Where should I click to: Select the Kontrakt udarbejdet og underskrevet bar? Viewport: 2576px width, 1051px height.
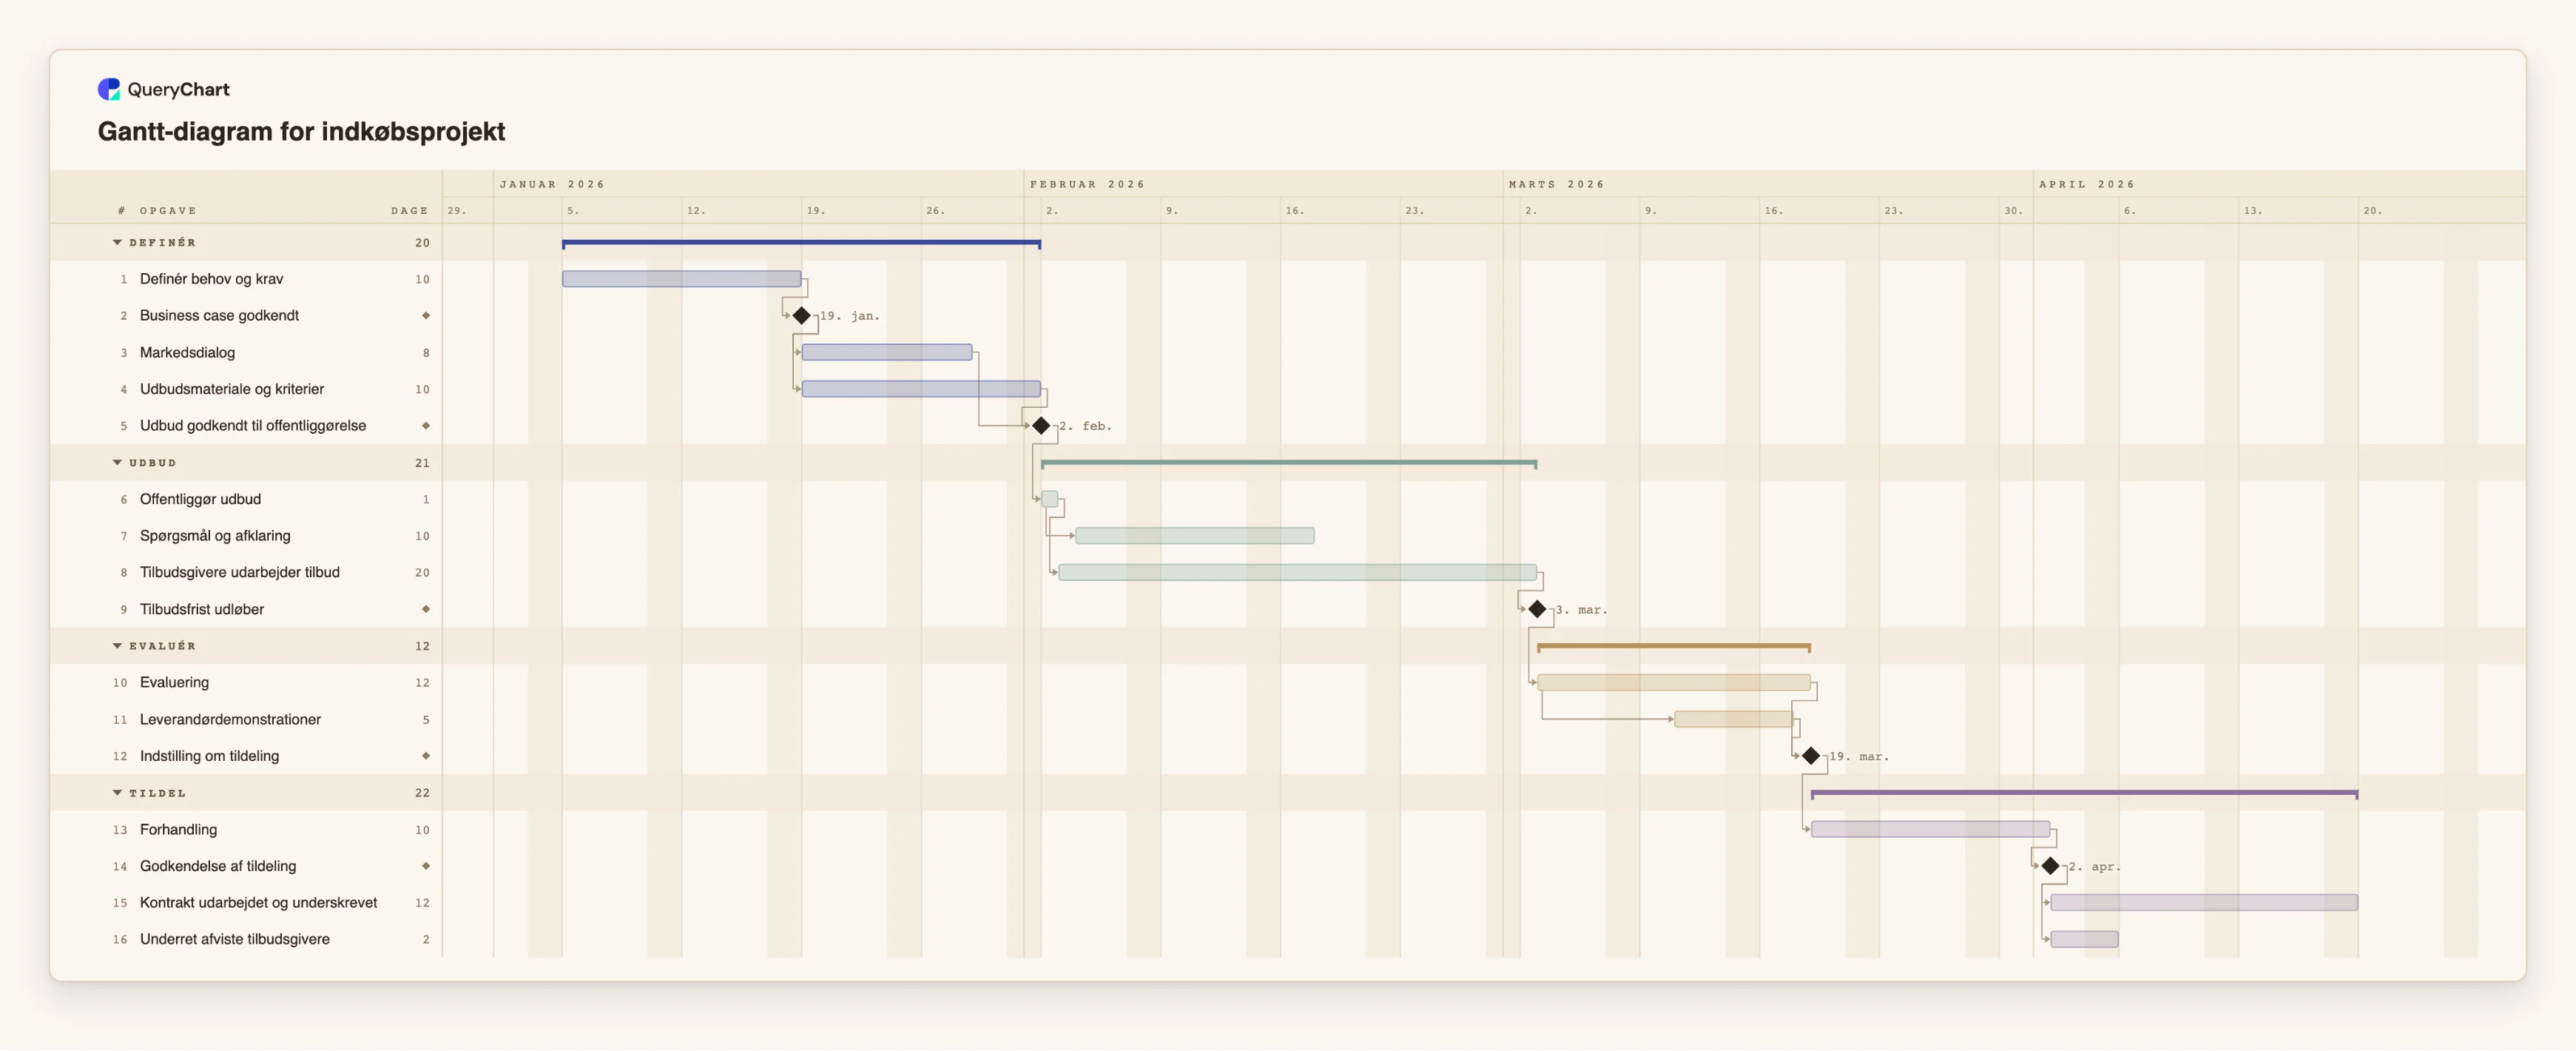(2204, 902)
